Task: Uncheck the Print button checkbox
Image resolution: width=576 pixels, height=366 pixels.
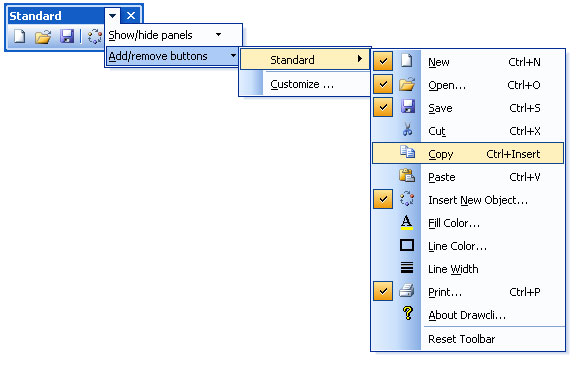Action: pyautogui.click(x=383, y=291)
